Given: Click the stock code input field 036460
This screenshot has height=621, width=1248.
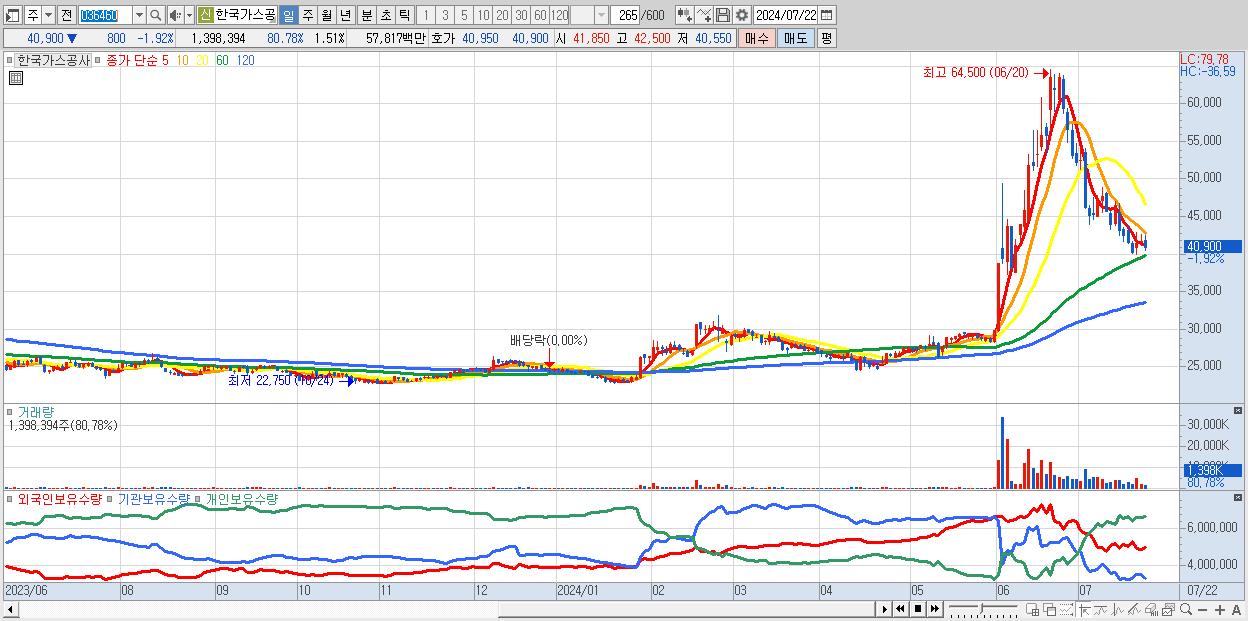Looking at the screenshot, I should coord(104,15).
